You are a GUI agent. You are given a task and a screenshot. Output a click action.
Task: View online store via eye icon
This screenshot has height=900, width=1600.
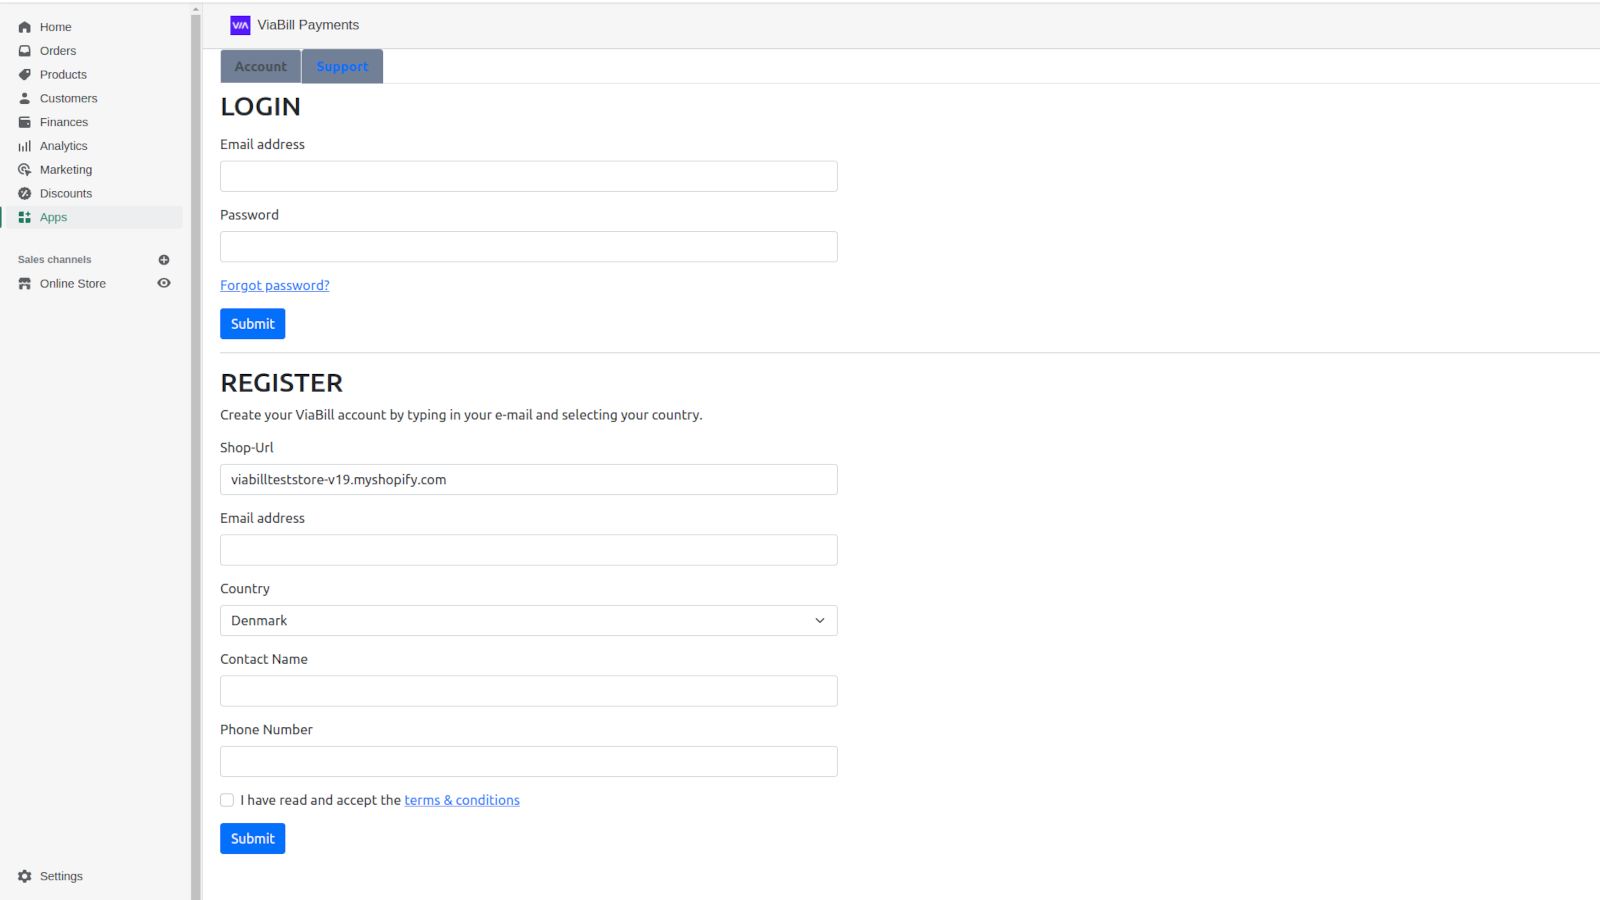pyautogui.click(x=164, y=283)
